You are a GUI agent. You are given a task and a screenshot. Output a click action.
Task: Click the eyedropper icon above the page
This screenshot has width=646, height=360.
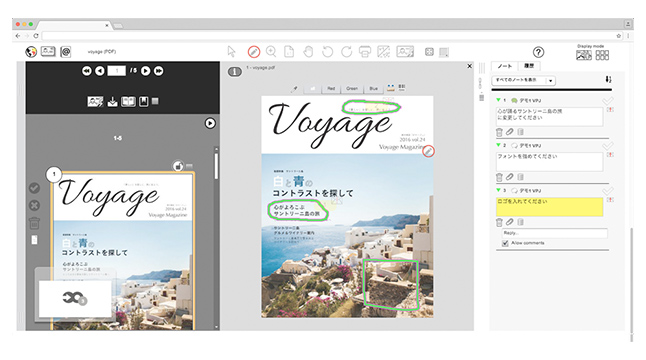pyautogui.click(x=294, y=89)
